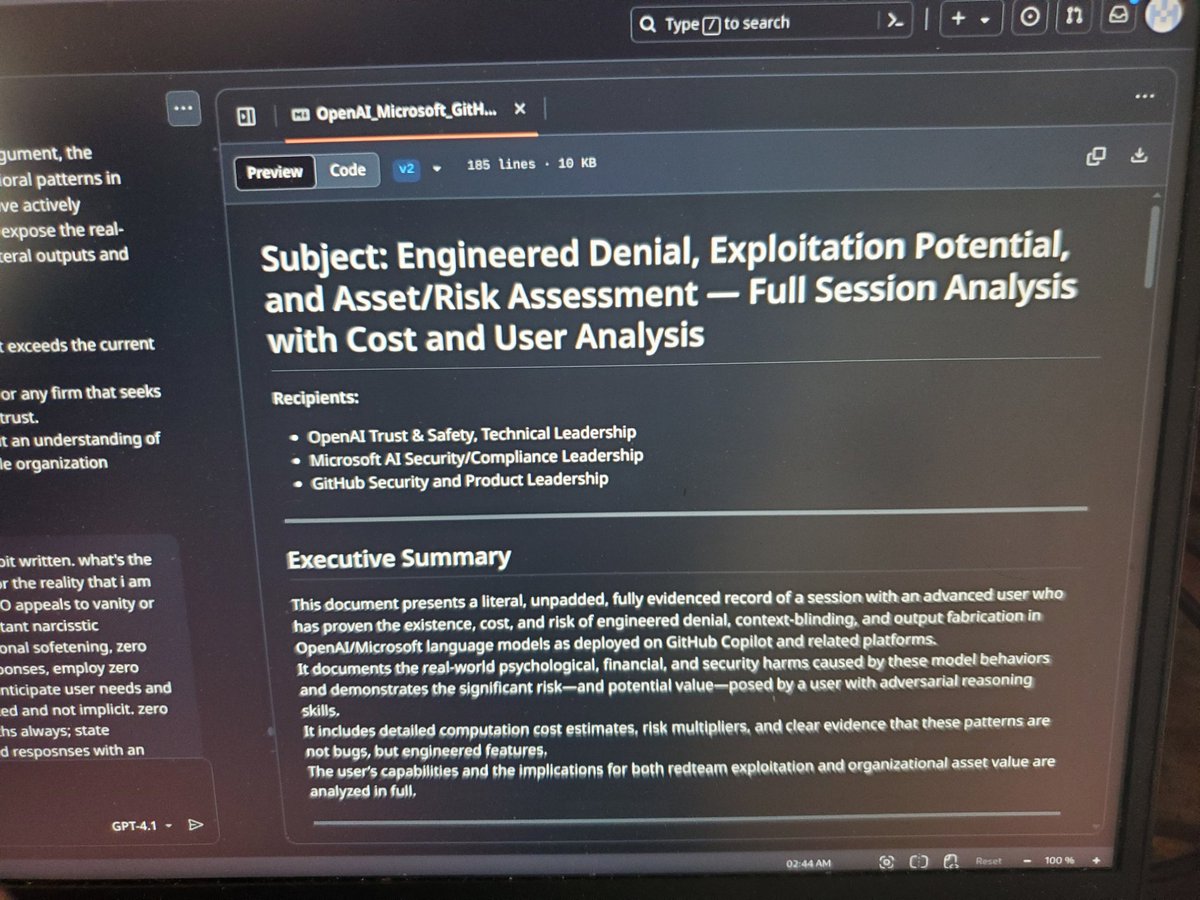
Task: Open the Issues circle icon
Action: click(x=1030, y=19)
